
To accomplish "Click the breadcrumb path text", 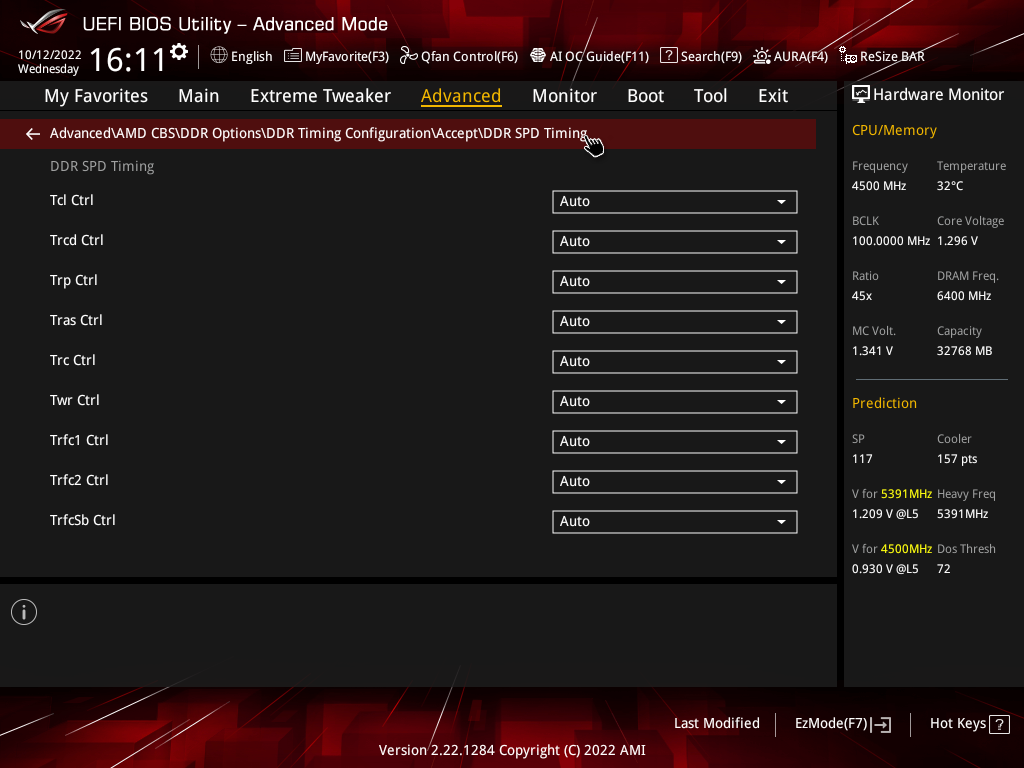I will tap(318, 134).
